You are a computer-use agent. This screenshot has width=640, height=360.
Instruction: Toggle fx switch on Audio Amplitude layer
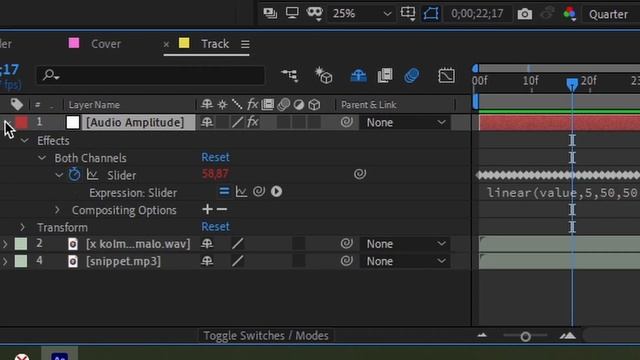point(253,122)
